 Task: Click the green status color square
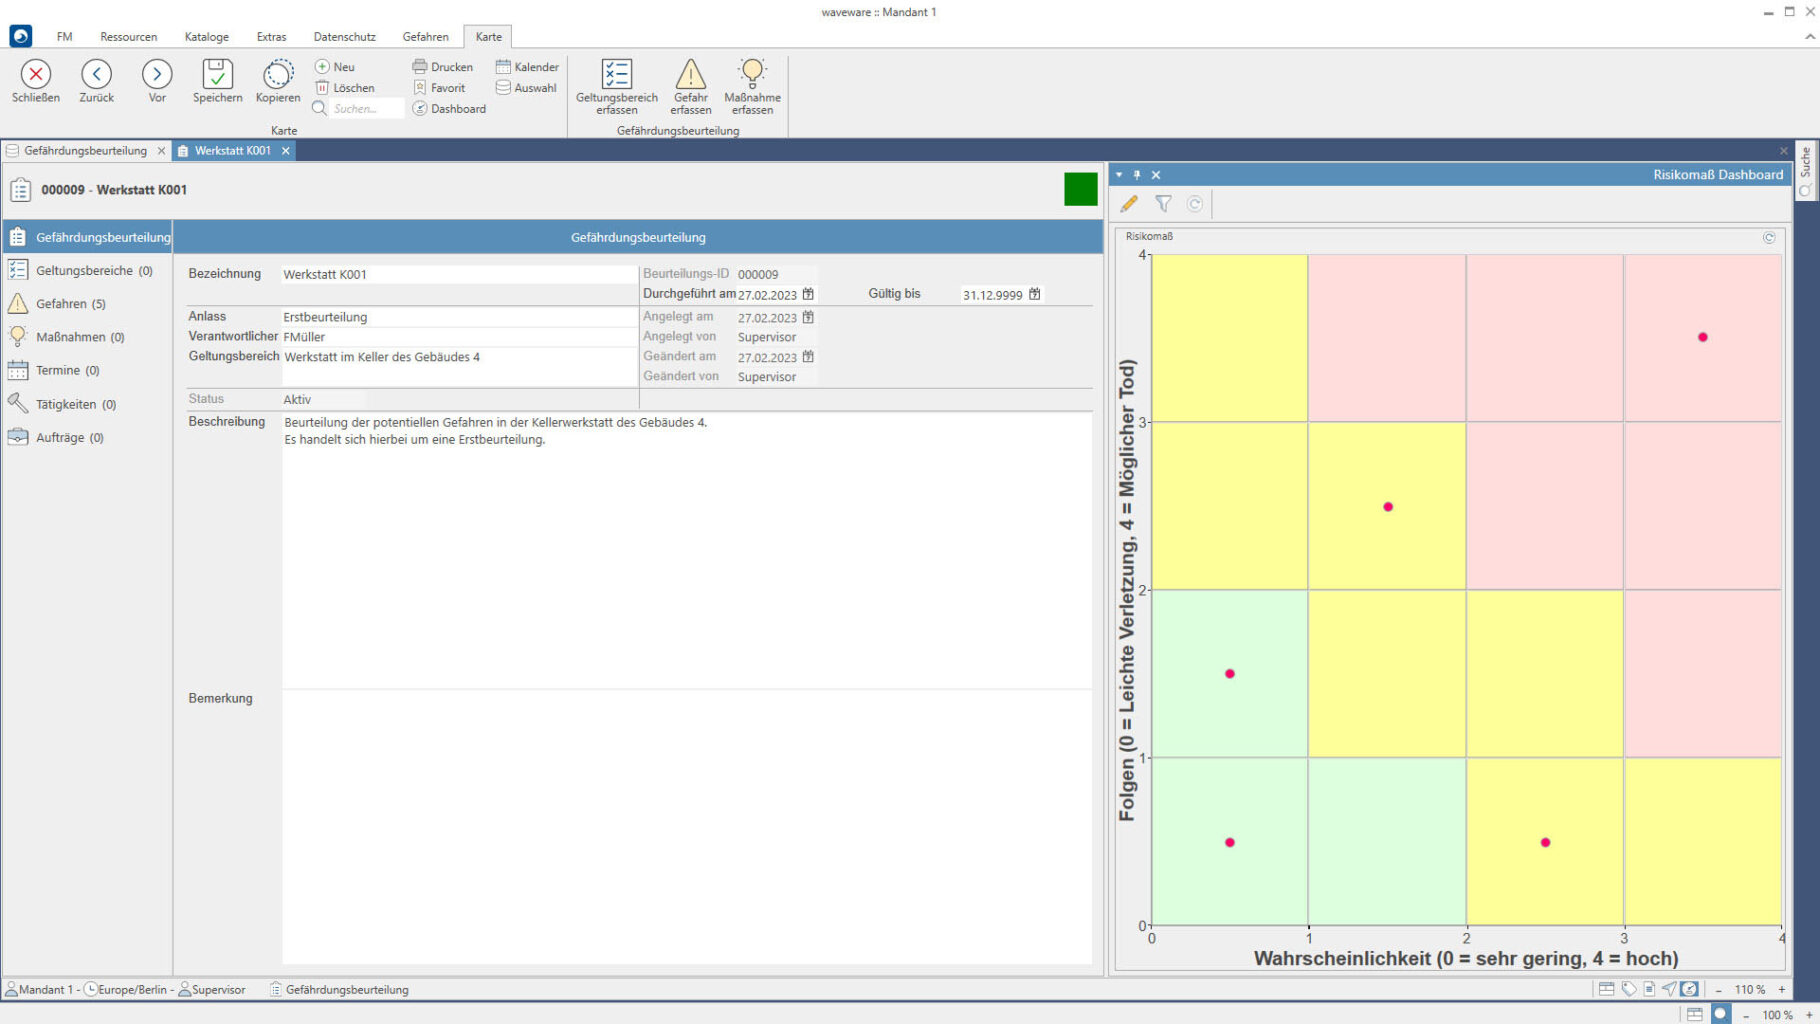1080,190
